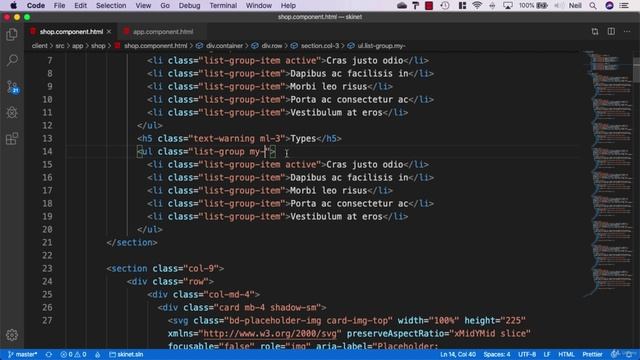640x360 pixels.
Task: Click the red square menu bar icon
Action: tap(429, 6)
